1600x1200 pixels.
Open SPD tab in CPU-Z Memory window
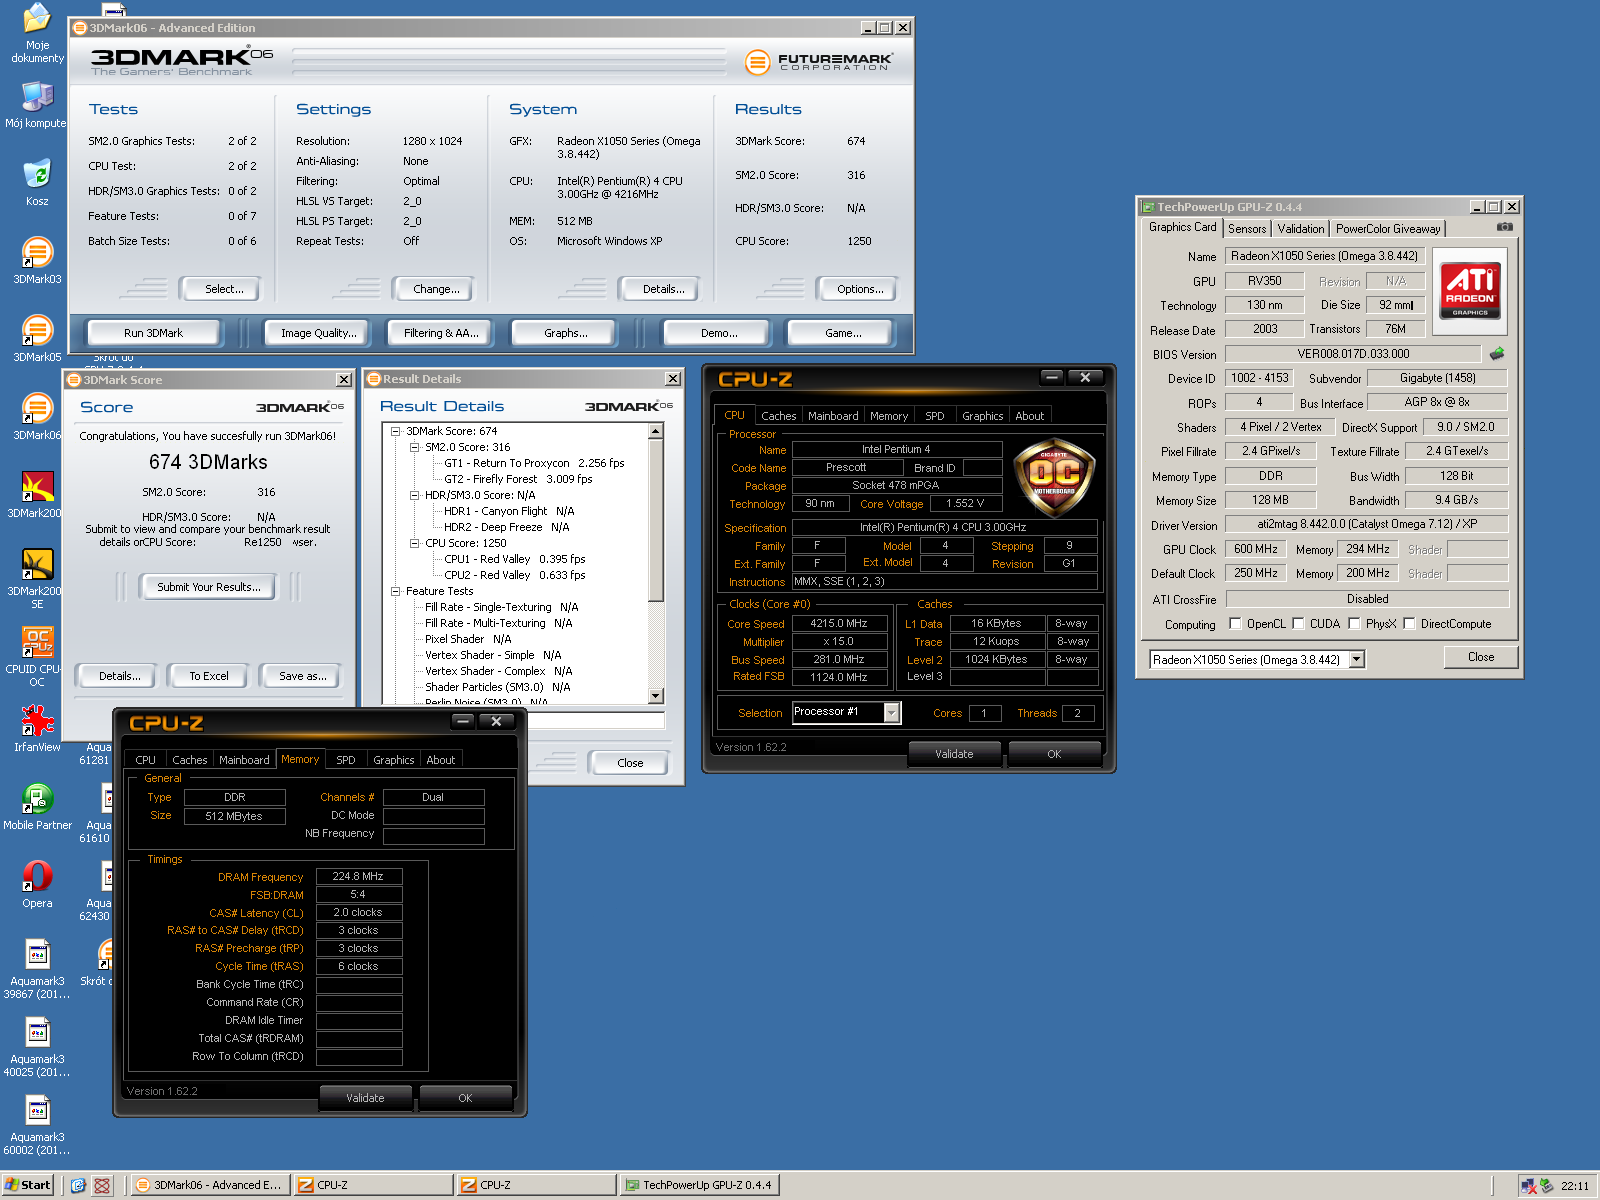click(346, 760)
